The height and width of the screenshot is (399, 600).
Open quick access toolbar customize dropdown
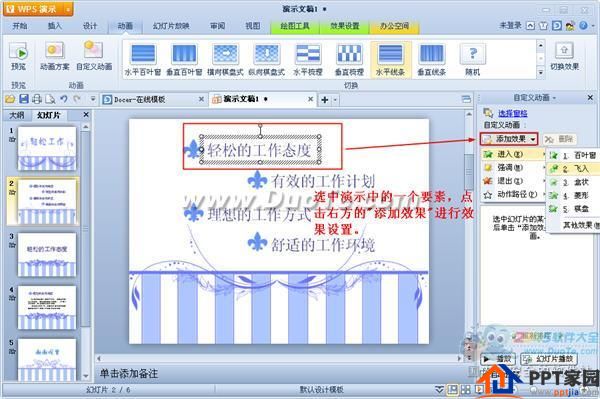click(93, 99)
